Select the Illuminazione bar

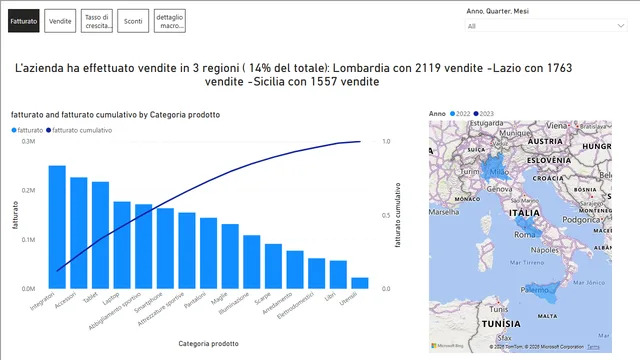pyautogui.click(x=252, y=262)
